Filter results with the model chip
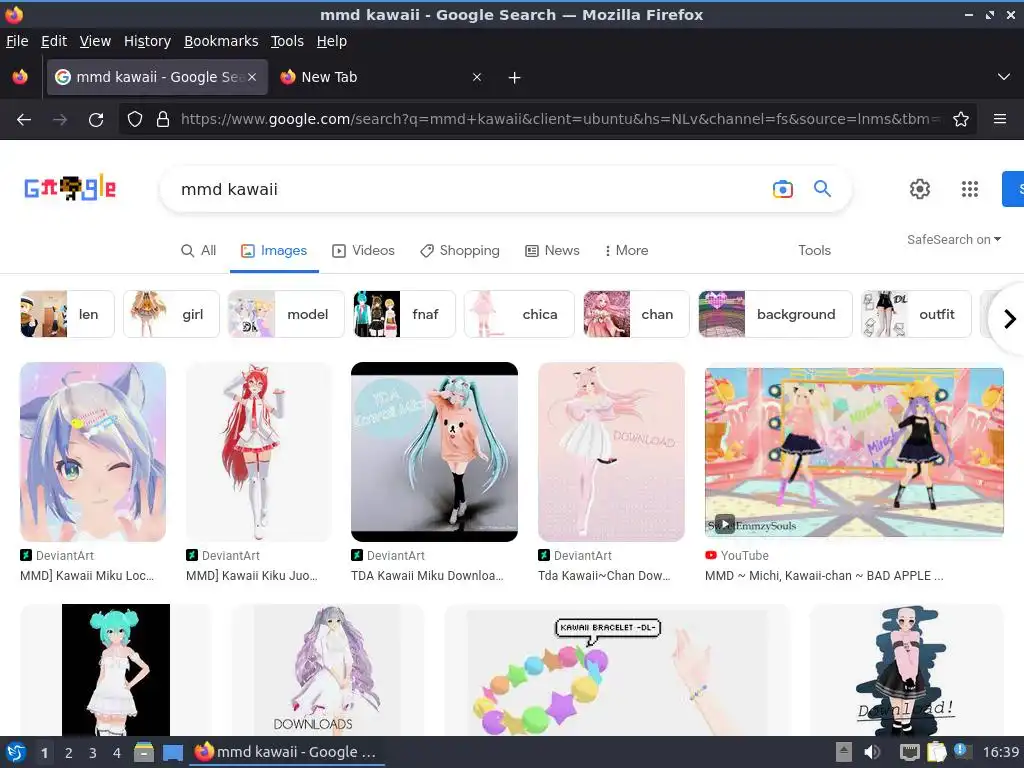 [x=286, y=314]
